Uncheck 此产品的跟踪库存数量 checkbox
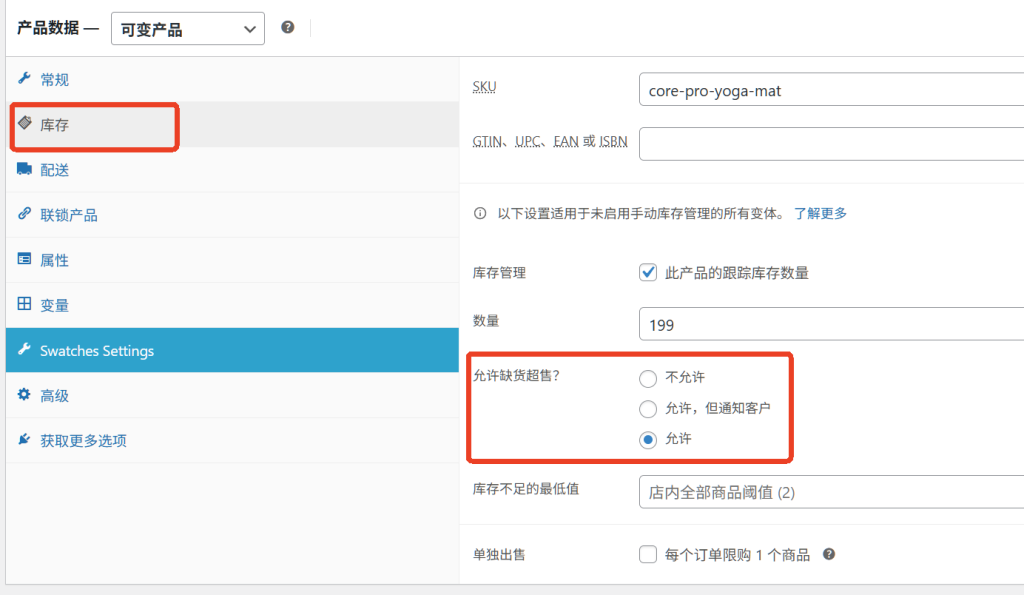This screenshot has height=595, width=1024. [x=648, y=272]
